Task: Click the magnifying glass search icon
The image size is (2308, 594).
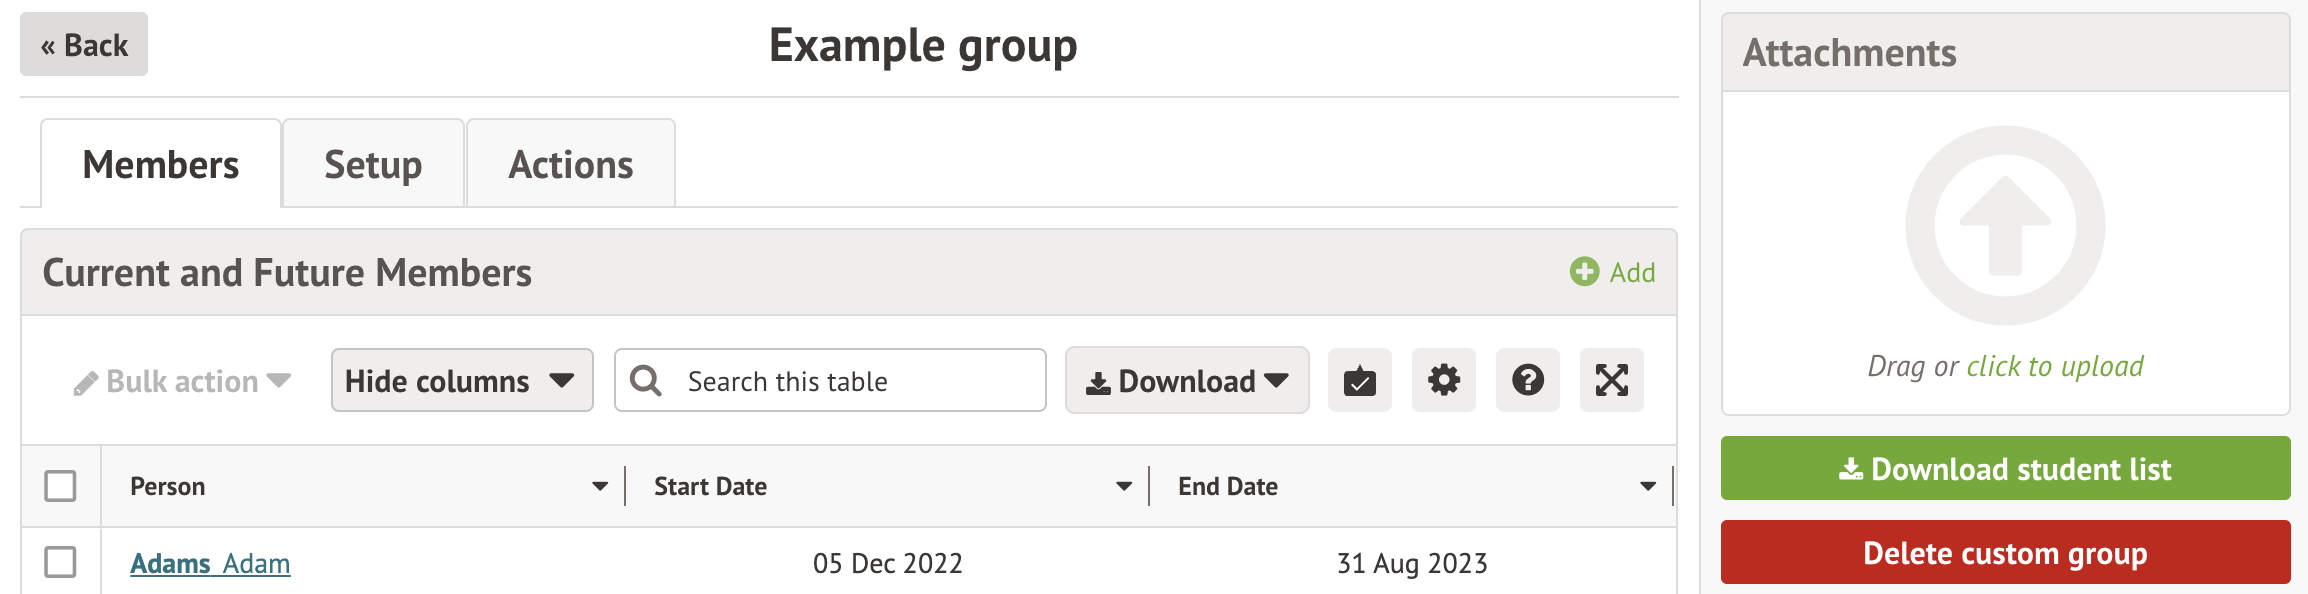Action: (x=646, y=381)
